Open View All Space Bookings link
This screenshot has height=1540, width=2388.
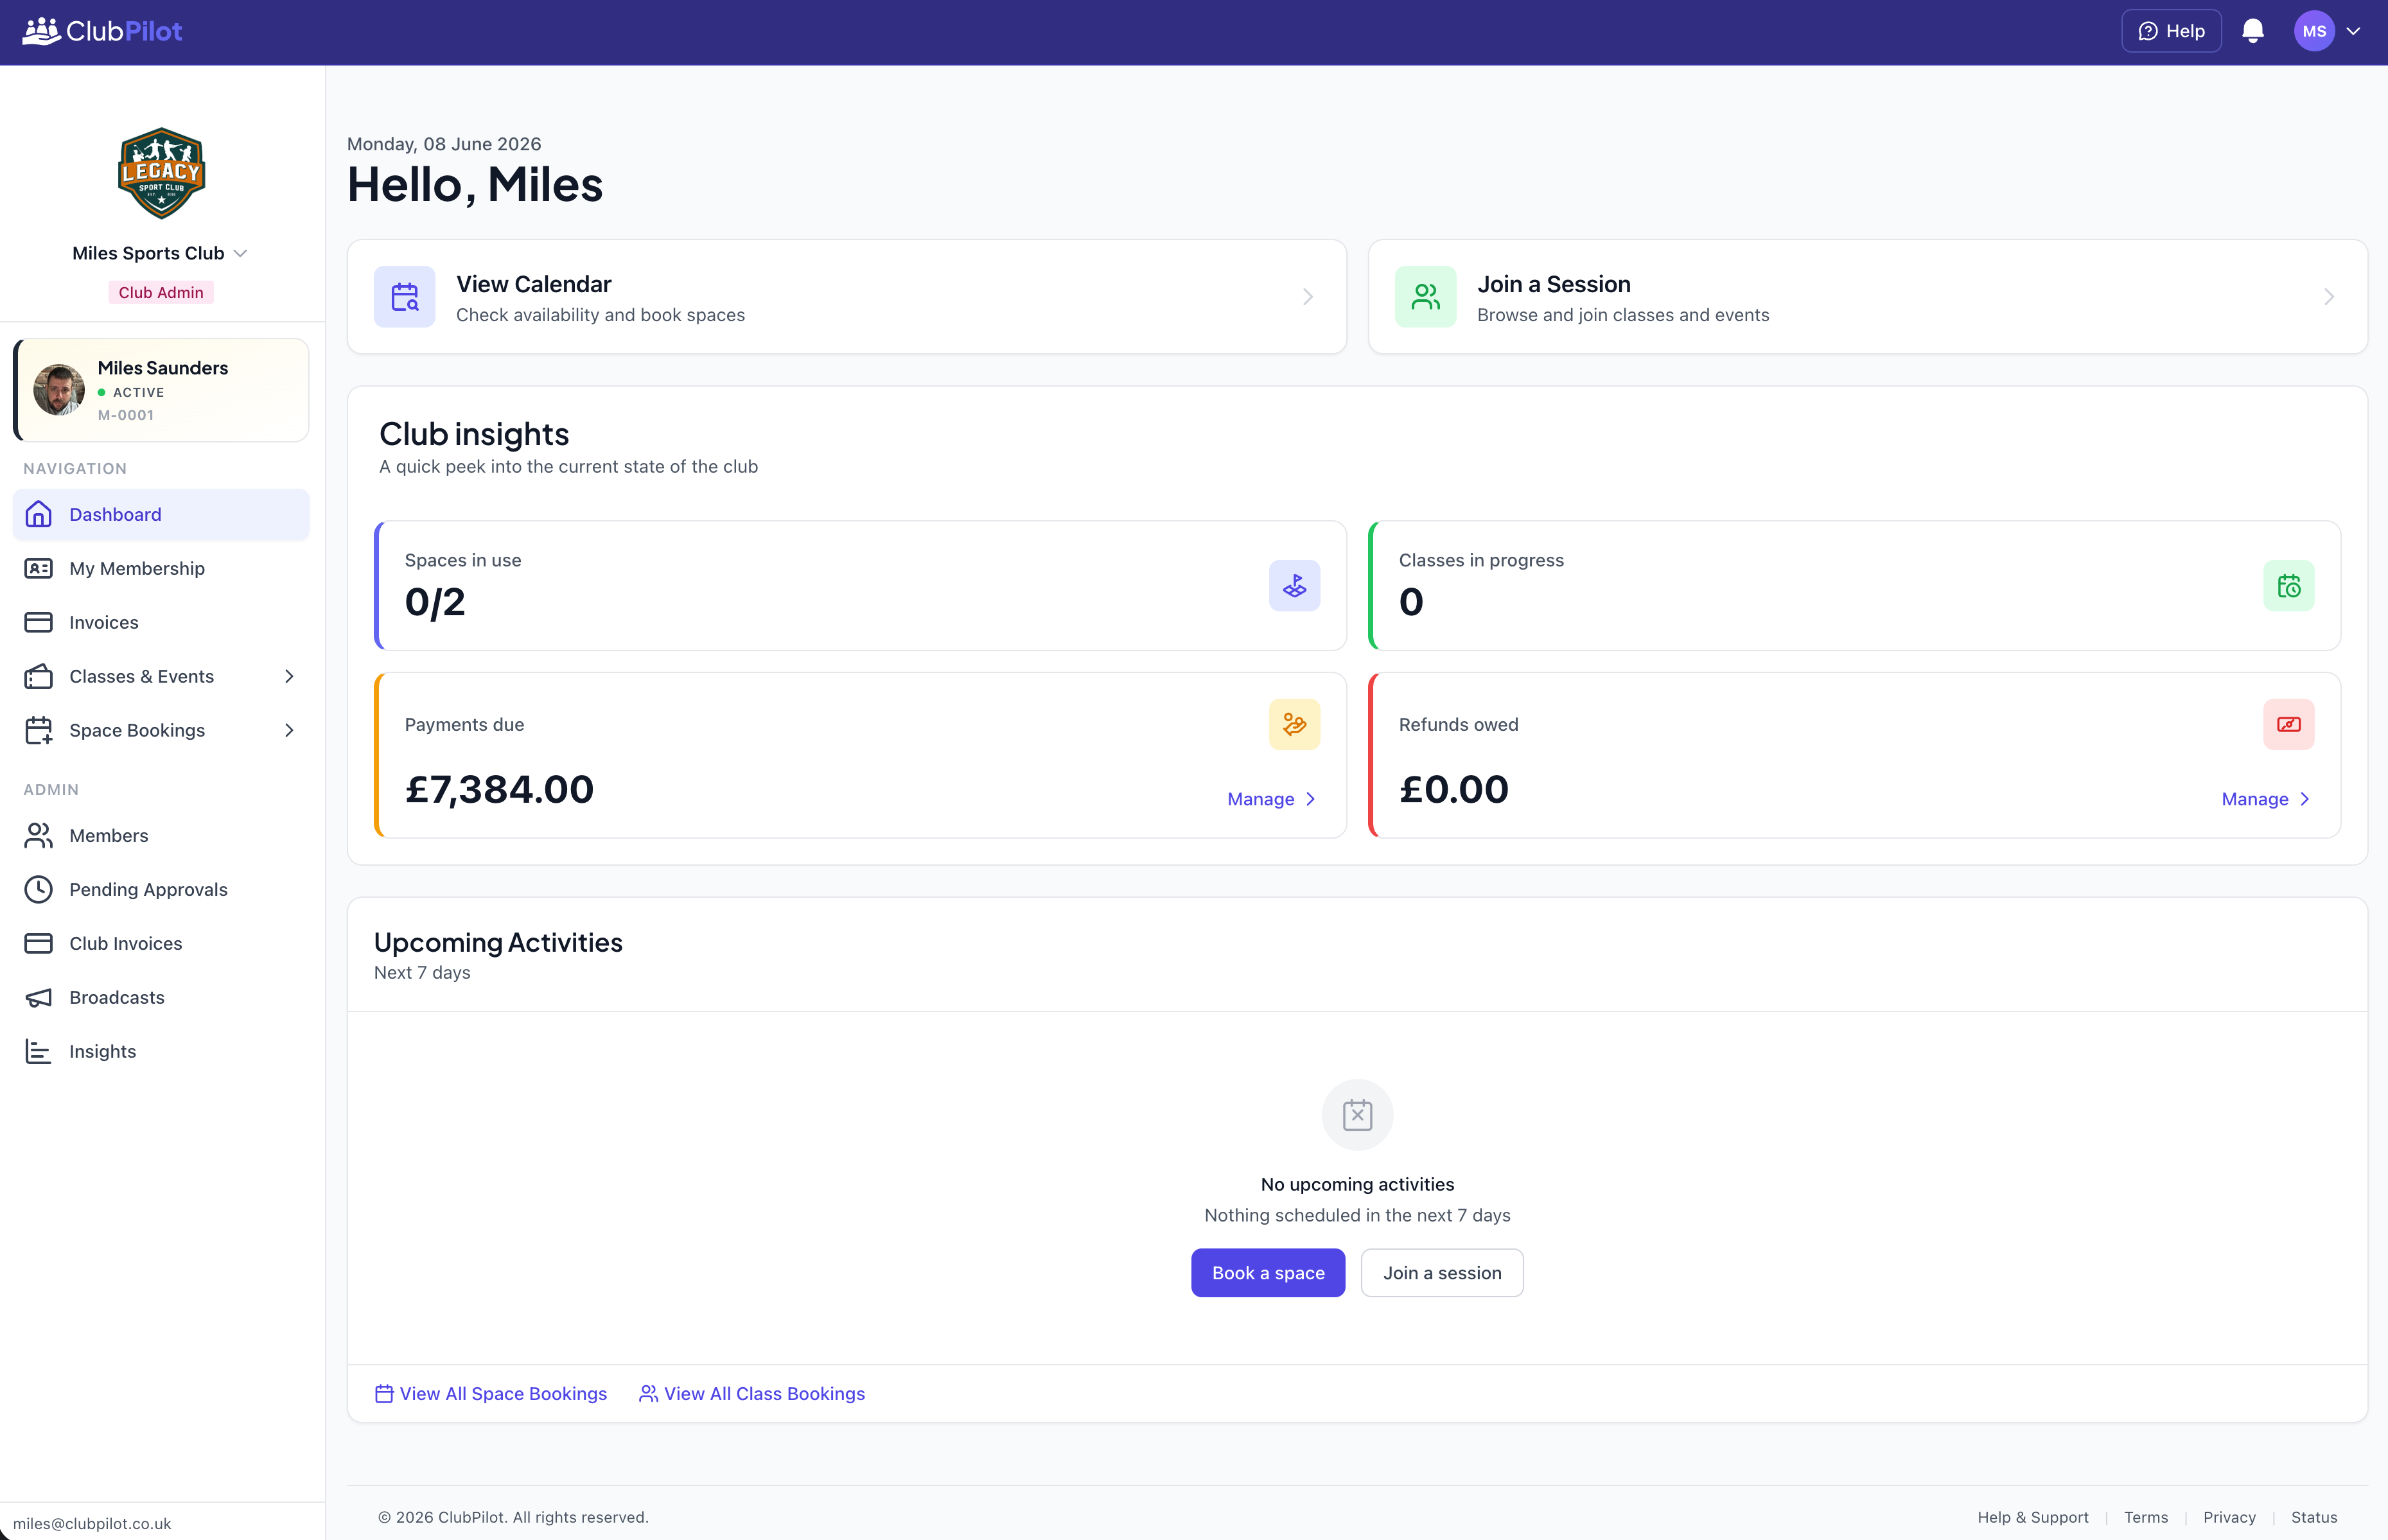point(490,1393)
